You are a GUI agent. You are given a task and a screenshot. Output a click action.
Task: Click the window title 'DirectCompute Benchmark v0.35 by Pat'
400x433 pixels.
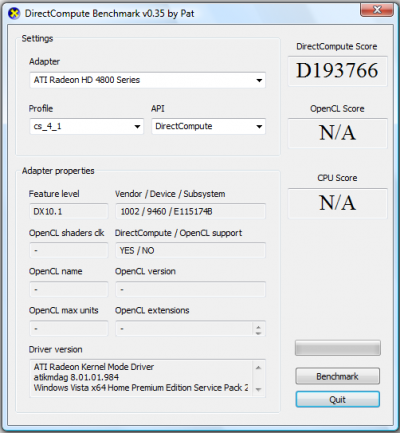(x=109, y=14)
